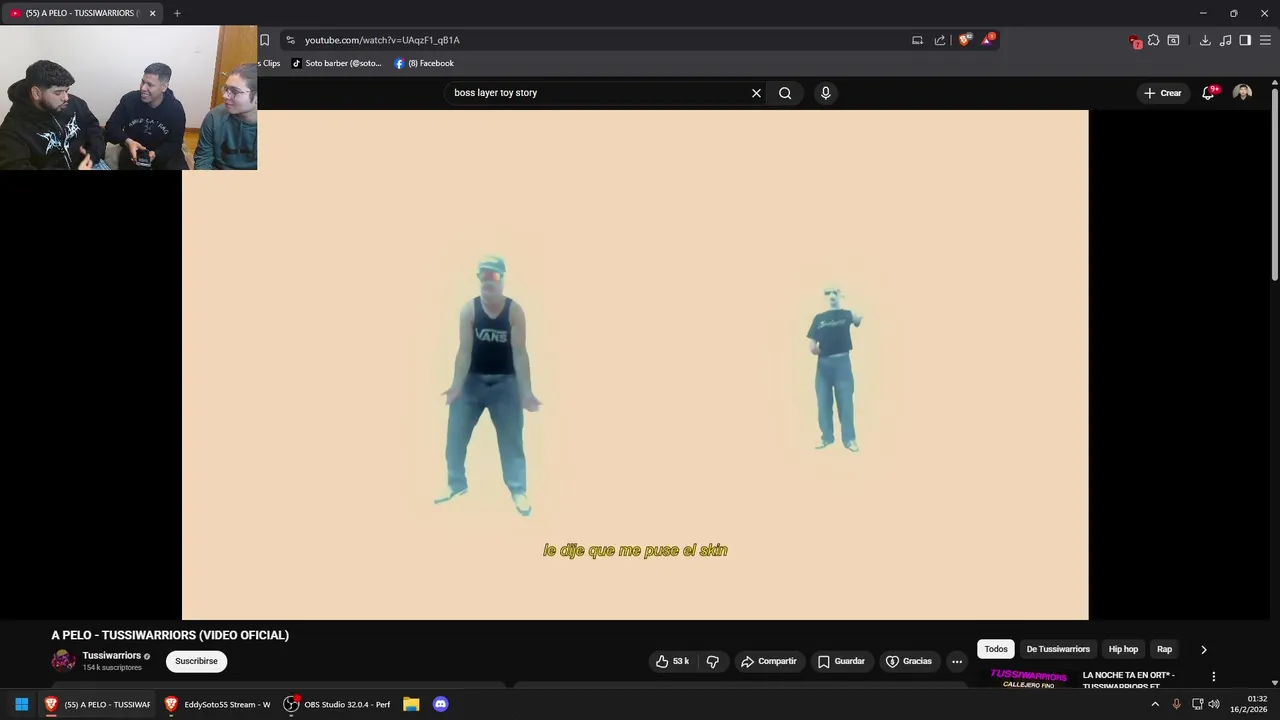Viewport: 1280px width, 720px height.
Task: Click the Compartir share button
Action: click(x=769, y=661)
